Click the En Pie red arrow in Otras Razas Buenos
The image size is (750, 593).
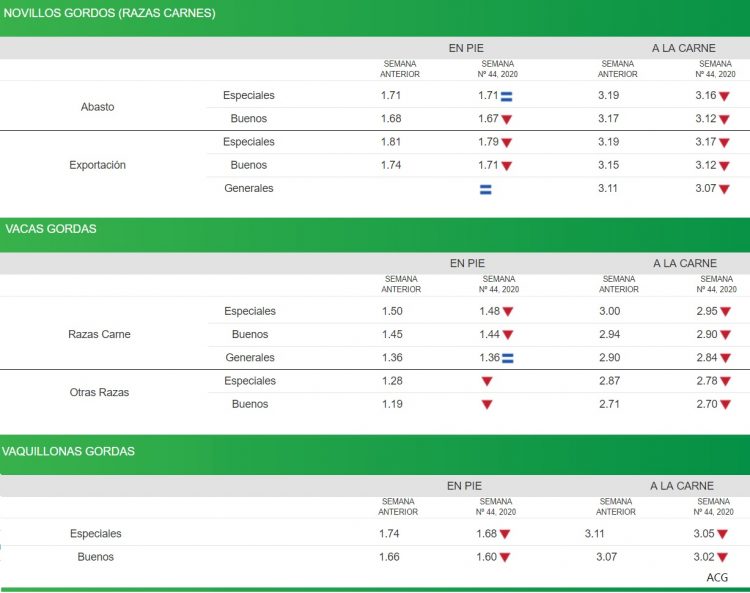tap(487, 405)
